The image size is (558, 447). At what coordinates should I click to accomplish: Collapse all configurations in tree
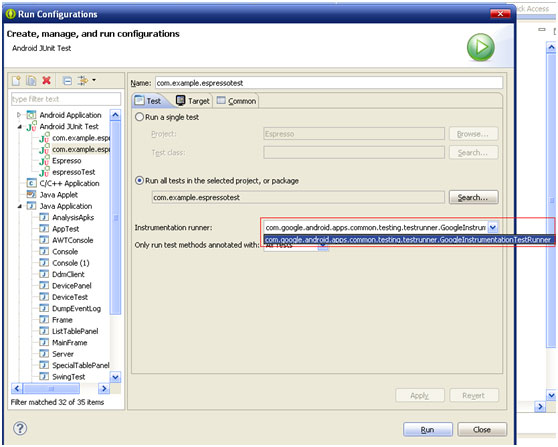click(x=67, y=81)
